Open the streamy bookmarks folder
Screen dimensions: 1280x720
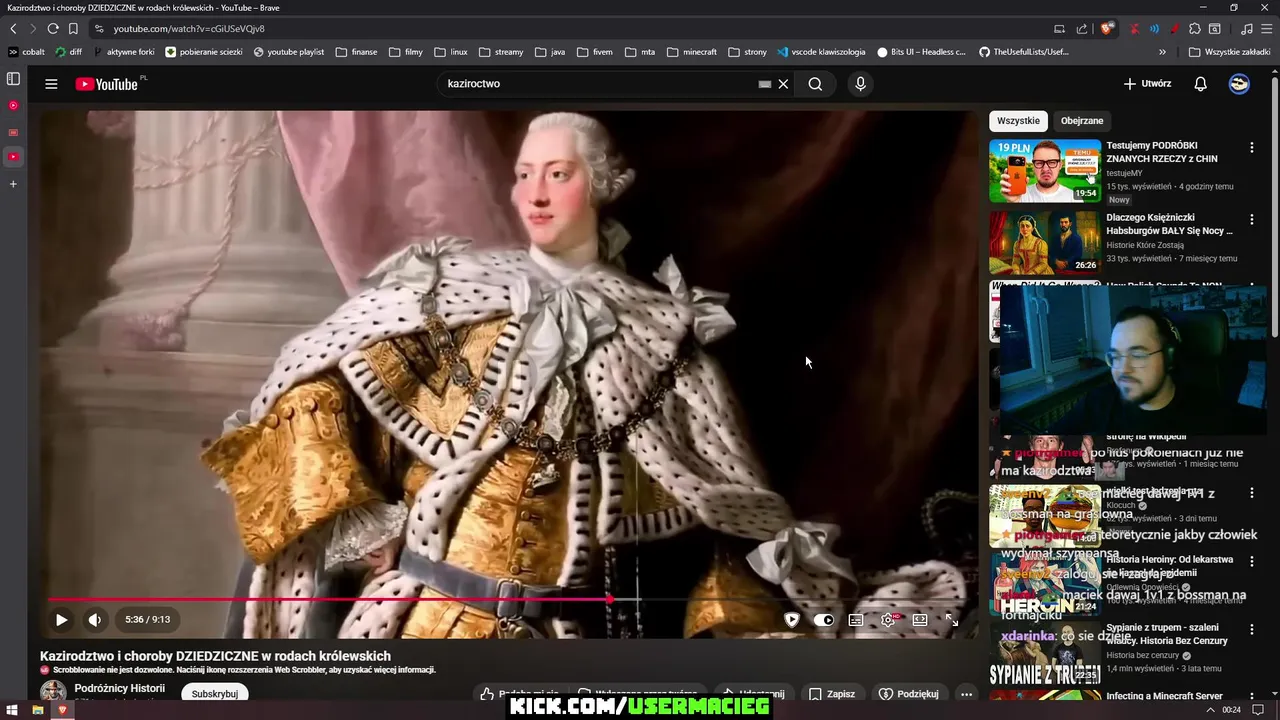[x=501, y=52]
